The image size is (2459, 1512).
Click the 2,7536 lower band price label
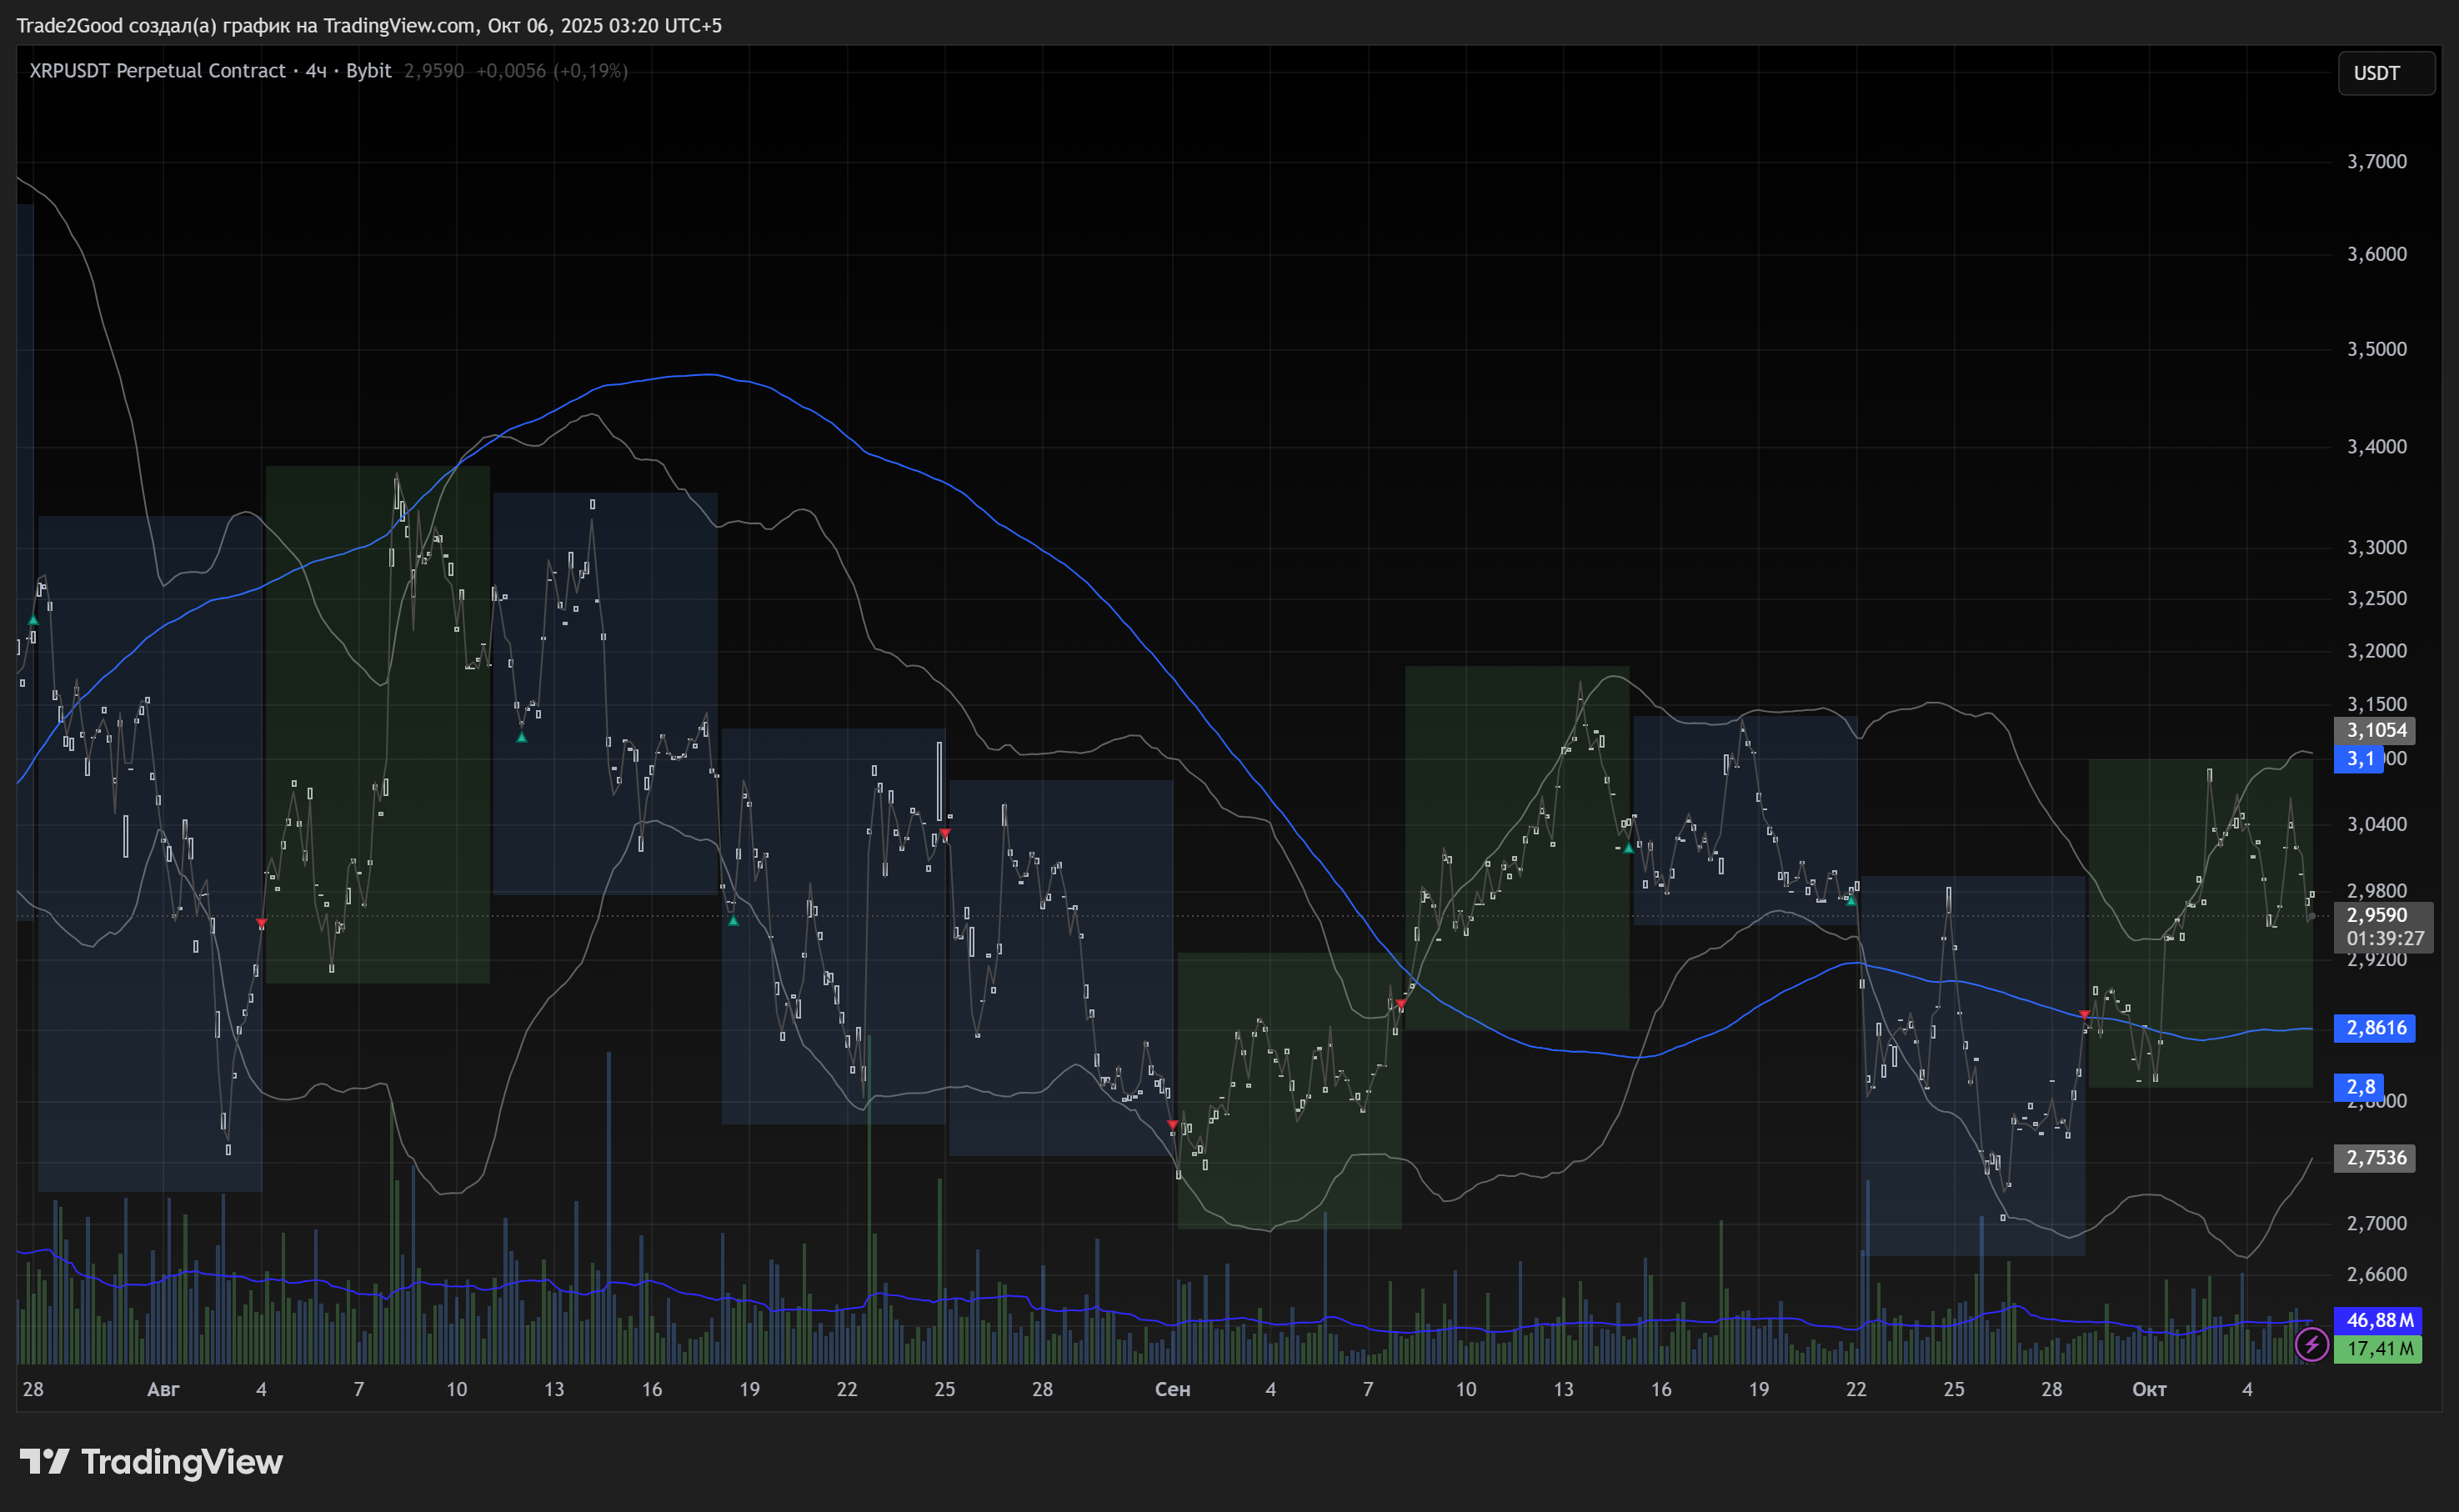(x=2375, y=1158)
